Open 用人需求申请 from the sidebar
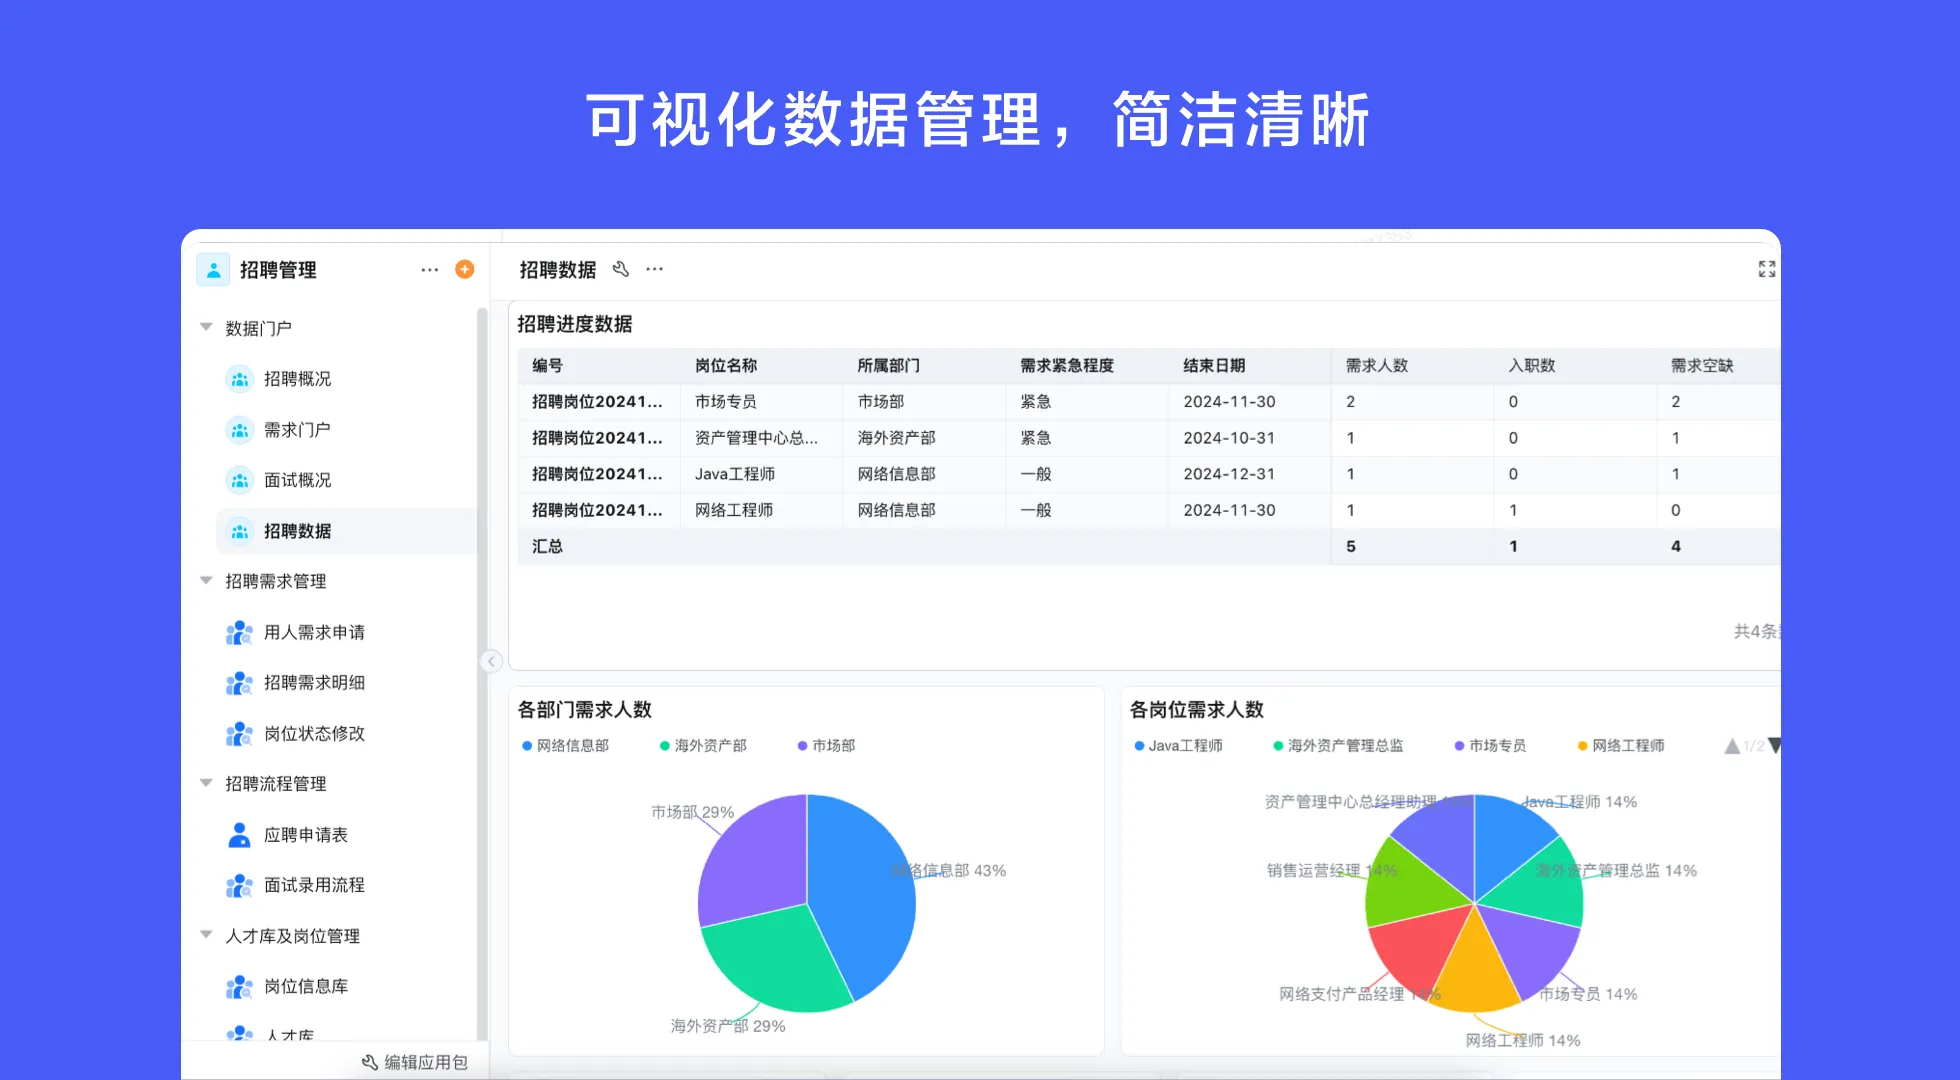This screenshot has width=1960, height=1080. pos(315,632)
